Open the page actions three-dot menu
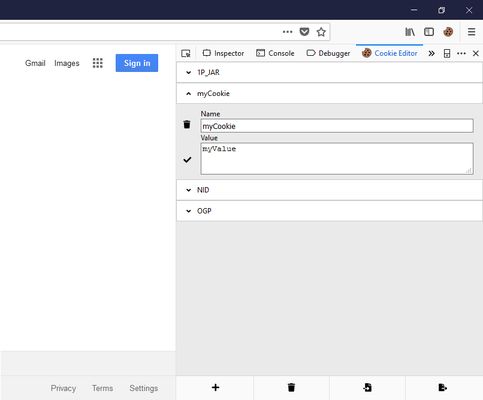This screenshot has width=483, height=400. coord(287,32)
